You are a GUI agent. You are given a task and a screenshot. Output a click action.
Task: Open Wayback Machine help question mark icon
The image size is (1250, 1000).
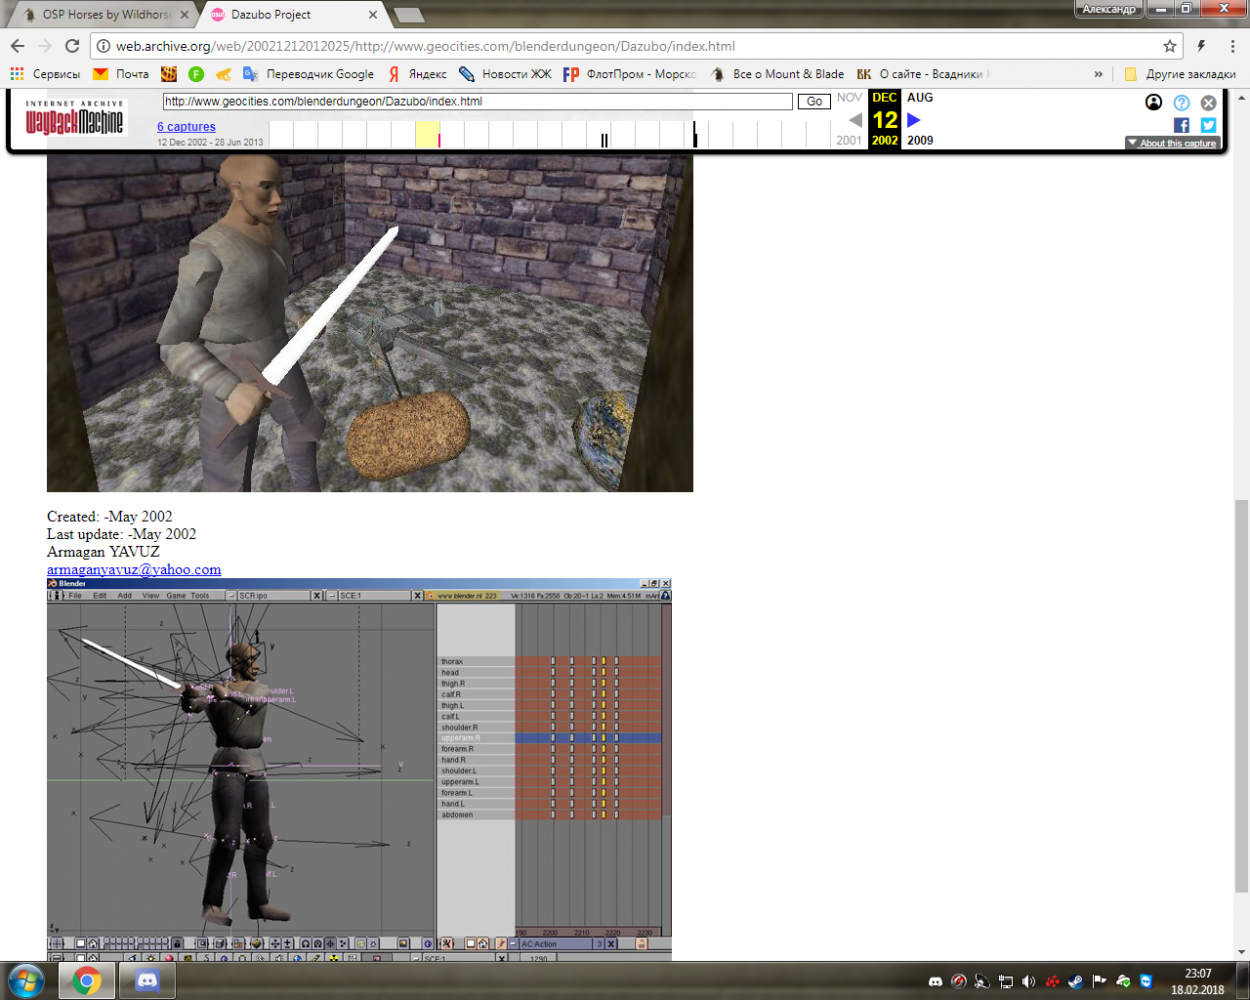pos(1181,103)
